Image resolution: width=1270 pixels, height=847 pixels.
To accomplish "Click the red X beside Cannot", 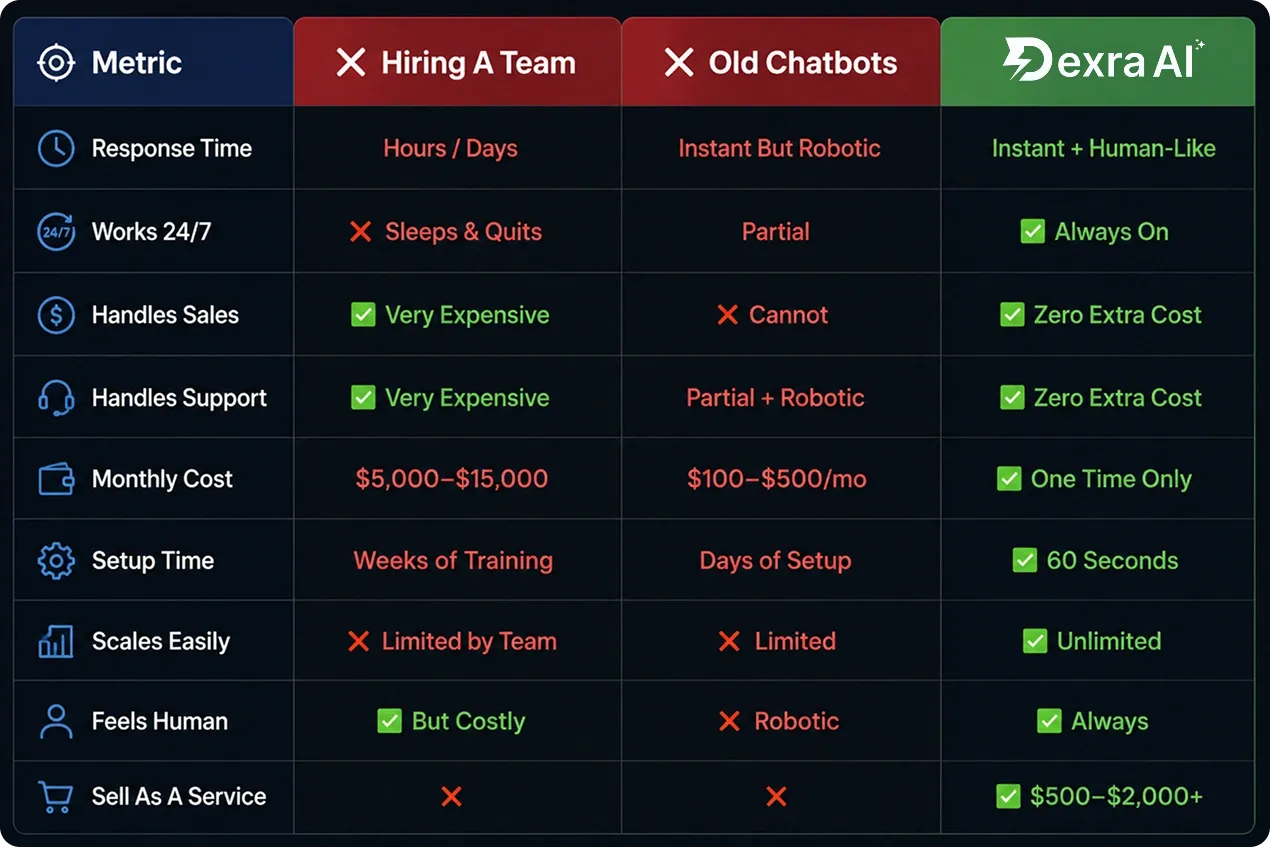I will 727,315.
